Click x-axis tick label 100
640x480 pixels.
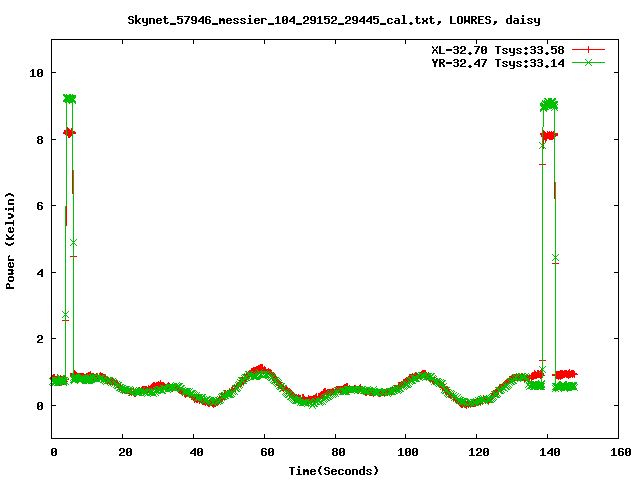click(408, 452)
